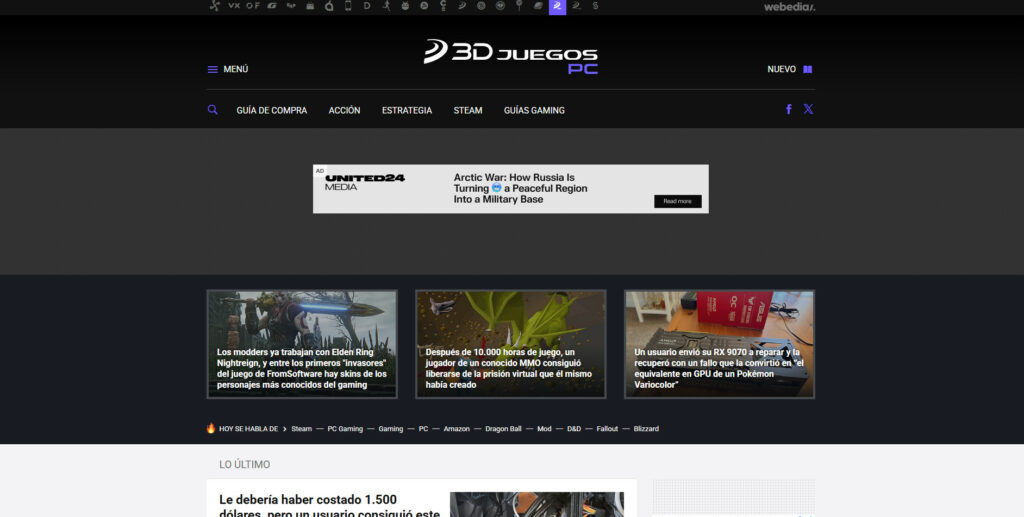
Task: Open the 10.000 horas de juego MMO article
Action: [511, 344]
